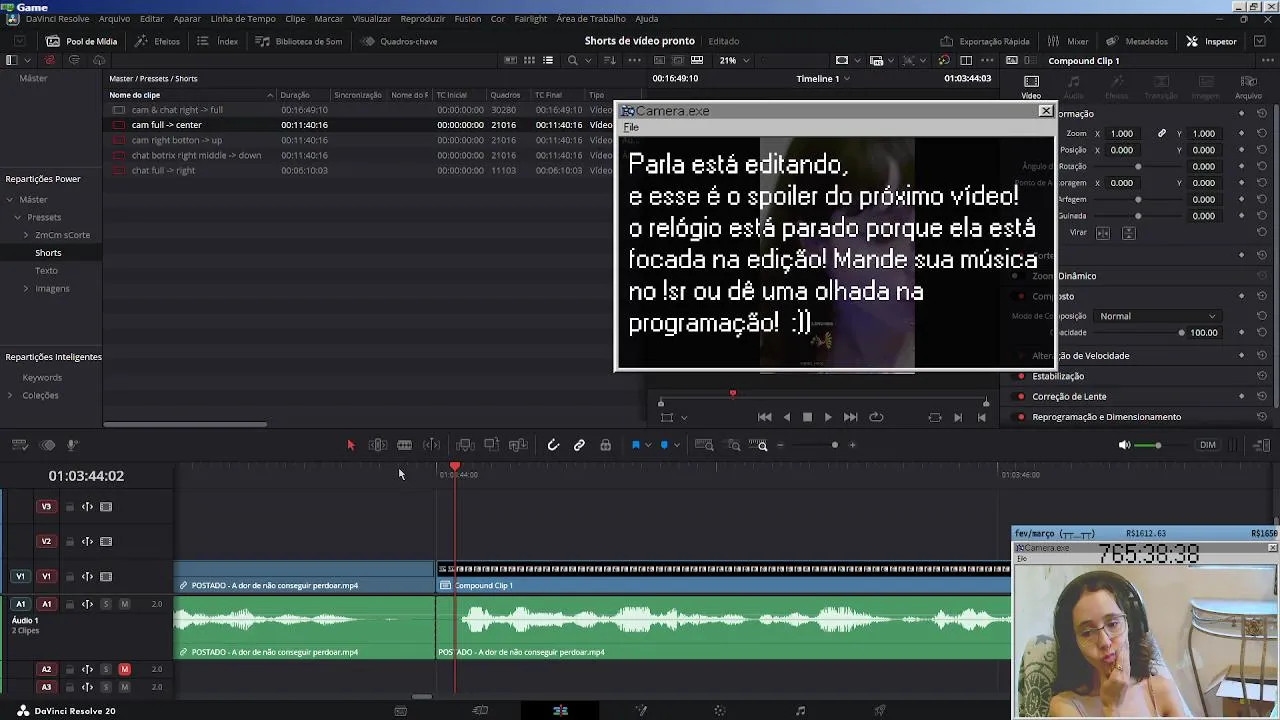Toggle Position Lock padlock in timeline toolbar

[x=605, y=445]
